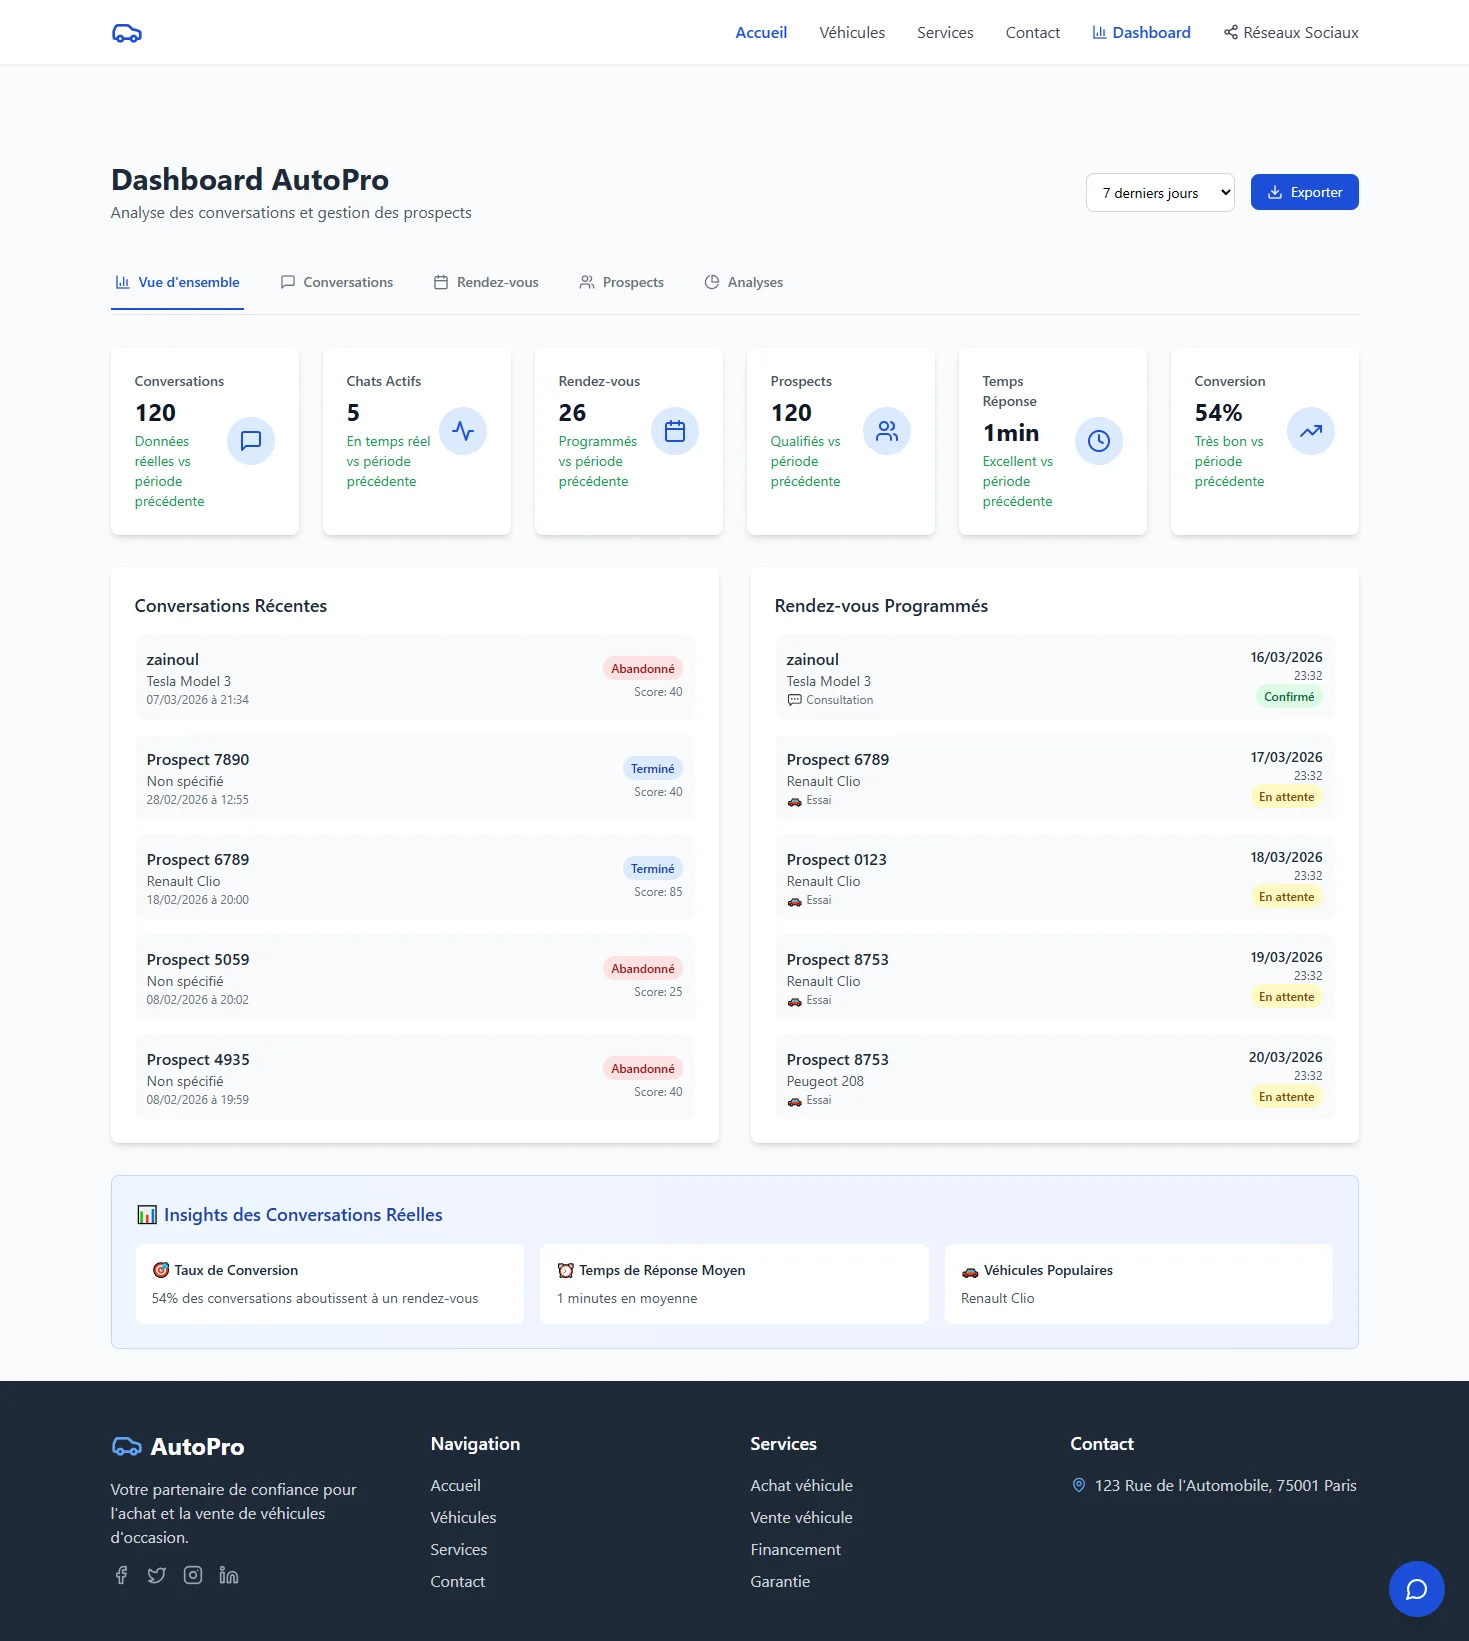Click the alarm clock icon beside Temps de Réponse Moyen
Viewport: 1469px width, 1641px height.
click(566, 1270)
